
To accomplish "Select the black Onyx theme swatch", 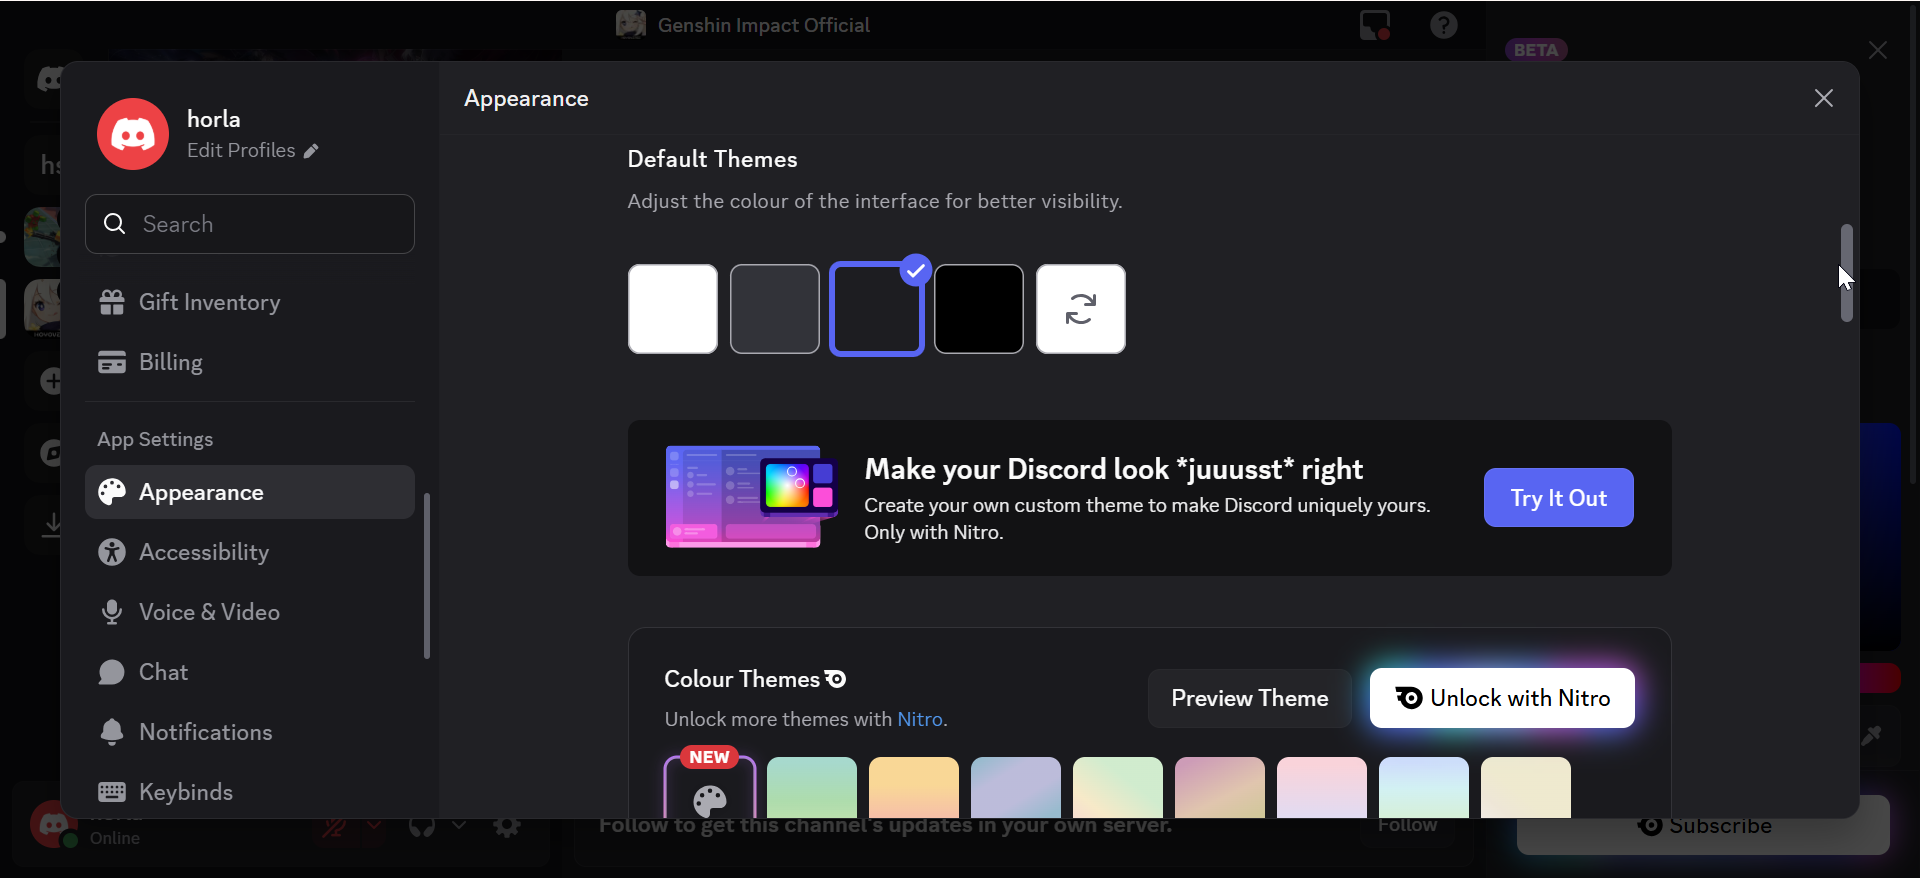I will pyautogui.click(x=979, y=309).
